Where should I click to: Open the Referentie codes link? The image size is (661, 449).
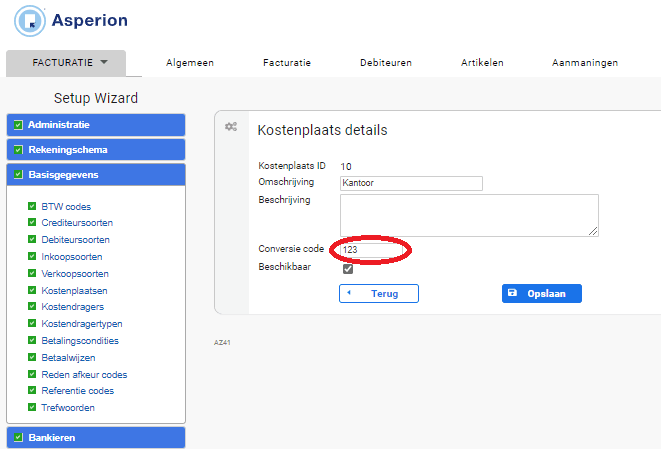point(78,391)
